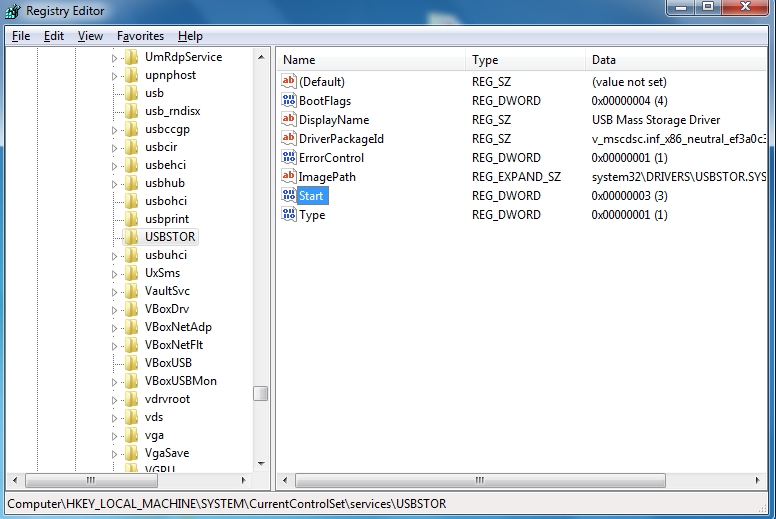Click the values pane horizontal scroll thumb
The width and height of the screenshot is (776, 519).
[x=480, y=480]
